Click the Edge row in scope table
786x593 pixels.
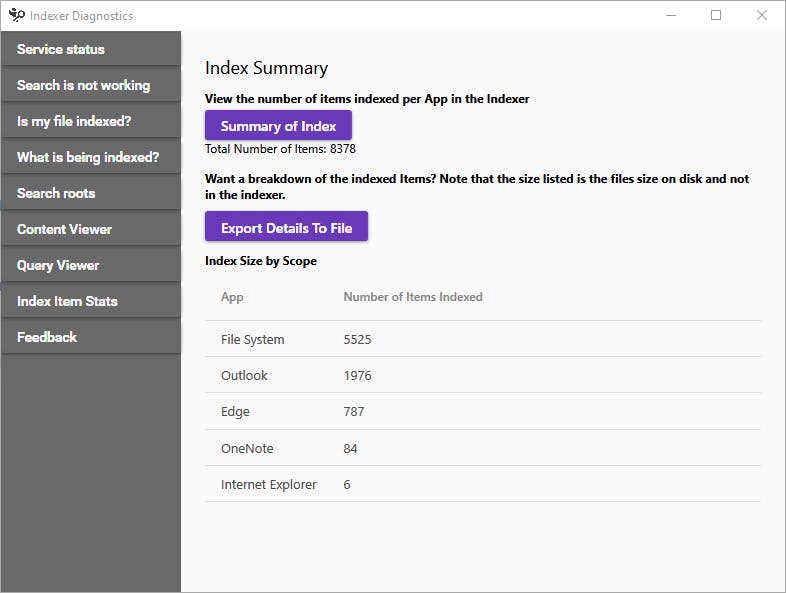tap(482, 411)
